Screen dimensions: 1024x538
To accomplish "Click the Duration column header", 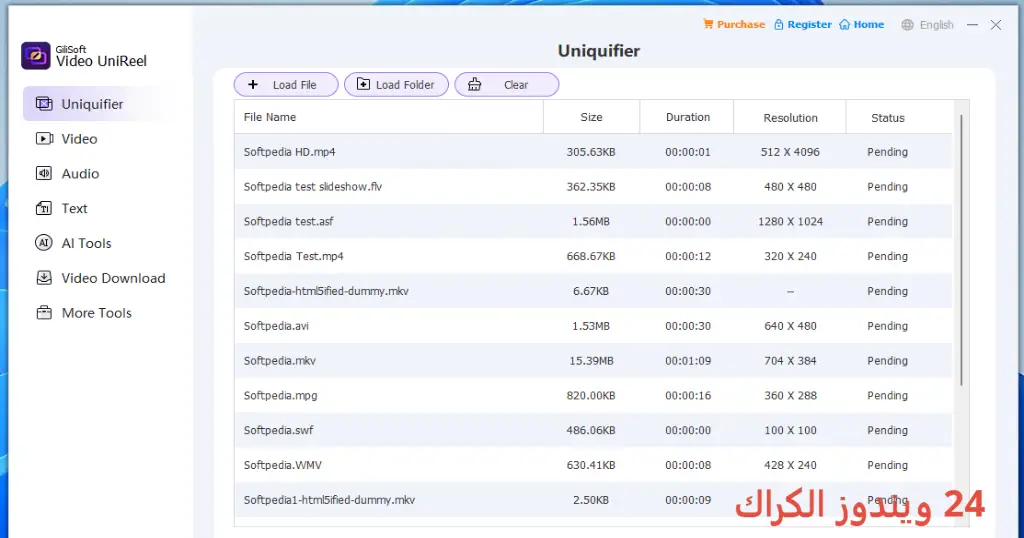I will tap(688, 117).
